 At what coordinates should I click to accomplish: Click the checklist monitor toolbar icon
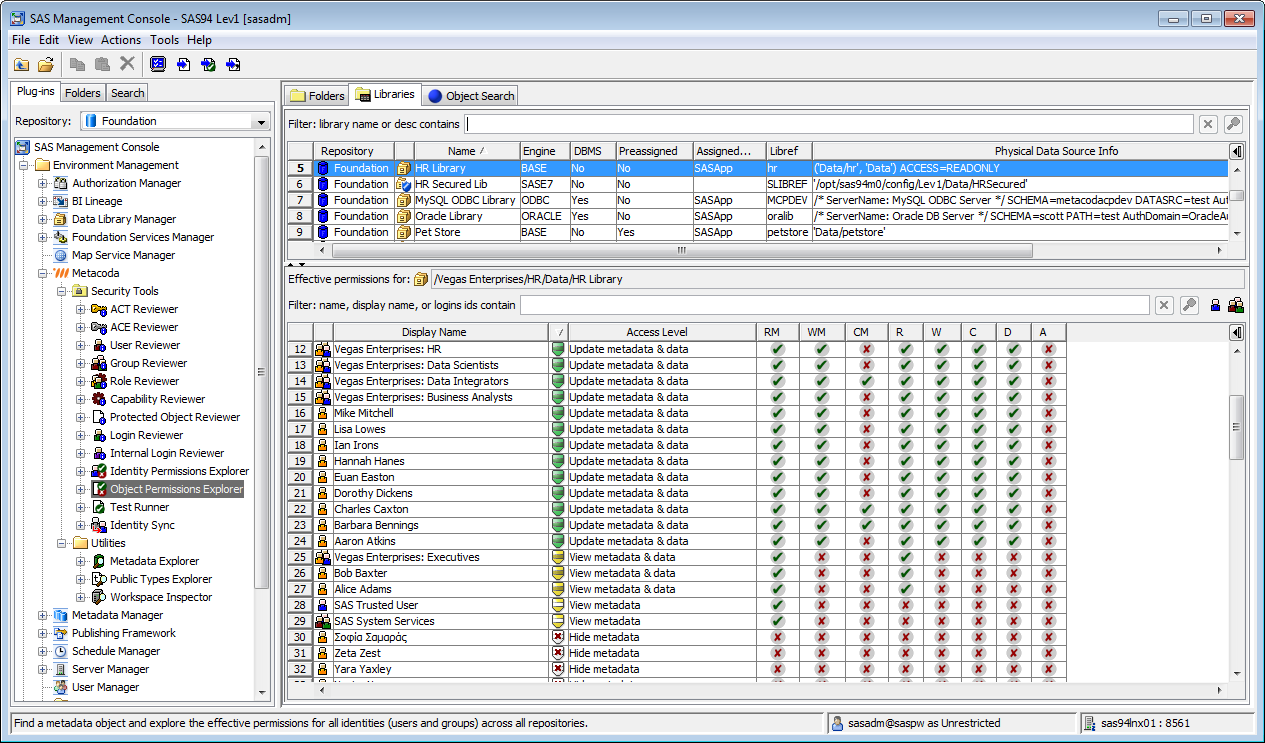tap(158, 65)
